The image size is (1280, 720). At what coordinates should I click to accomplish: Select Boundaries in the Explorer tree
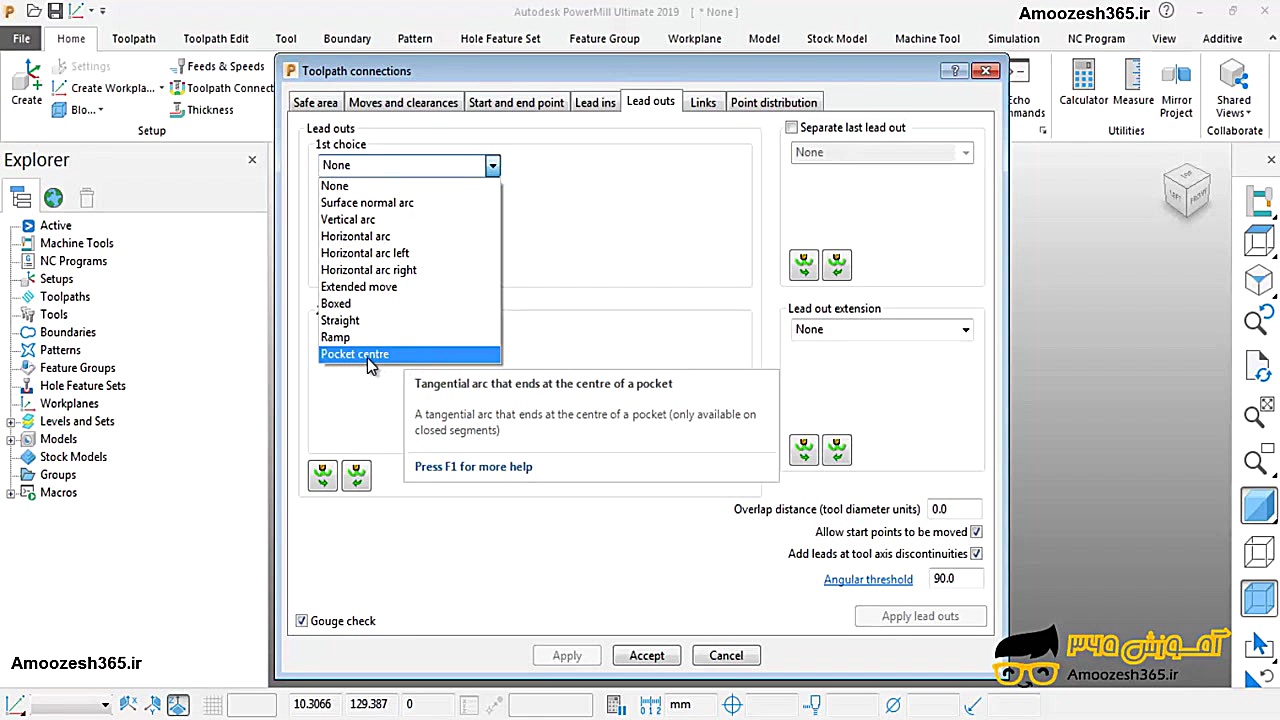[68, 333]
